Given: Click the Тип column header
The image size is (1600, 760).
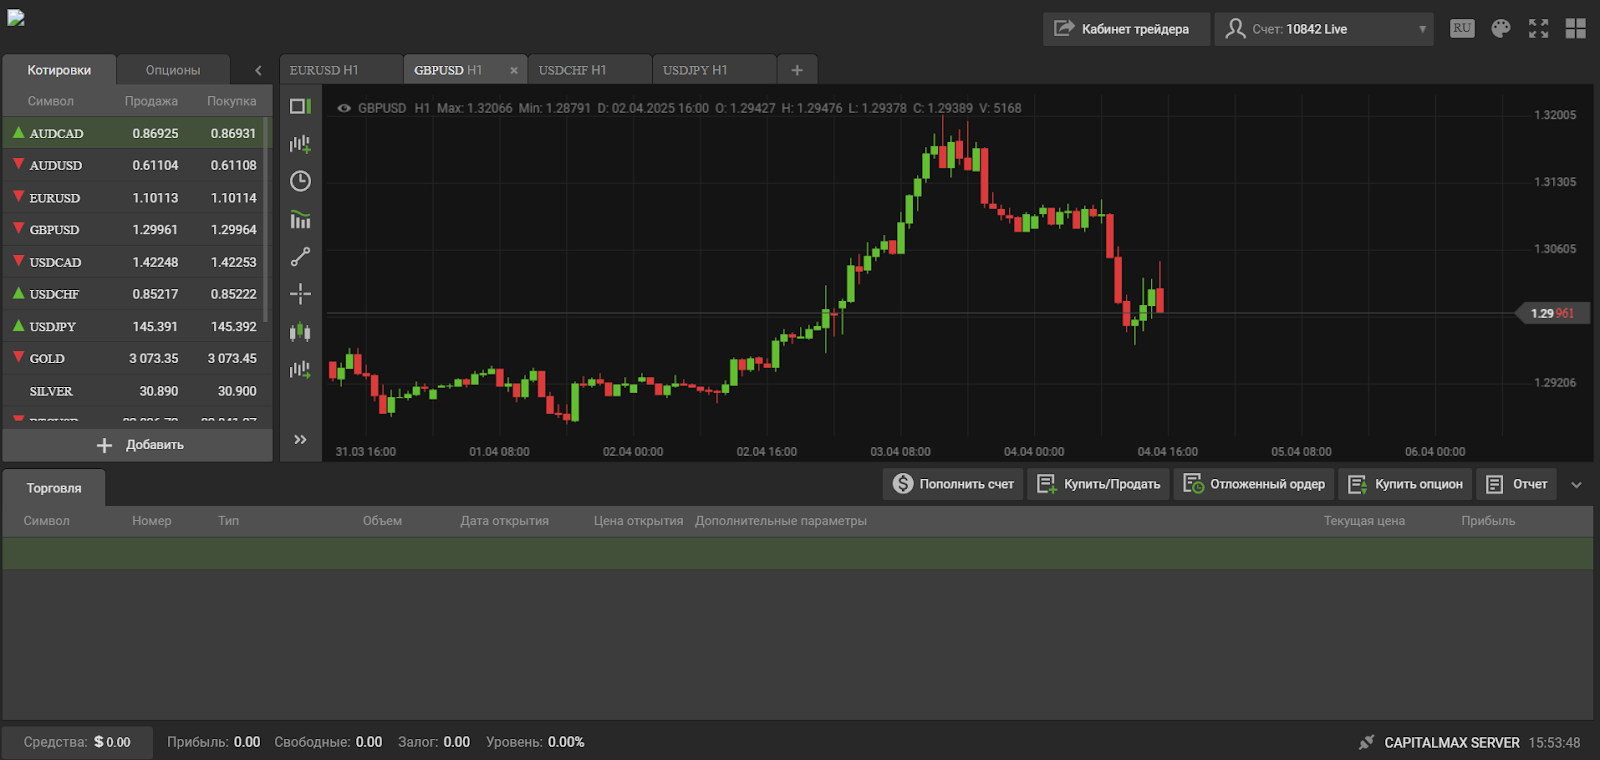Looking at the screenshot, I should [x=228, y=521].
